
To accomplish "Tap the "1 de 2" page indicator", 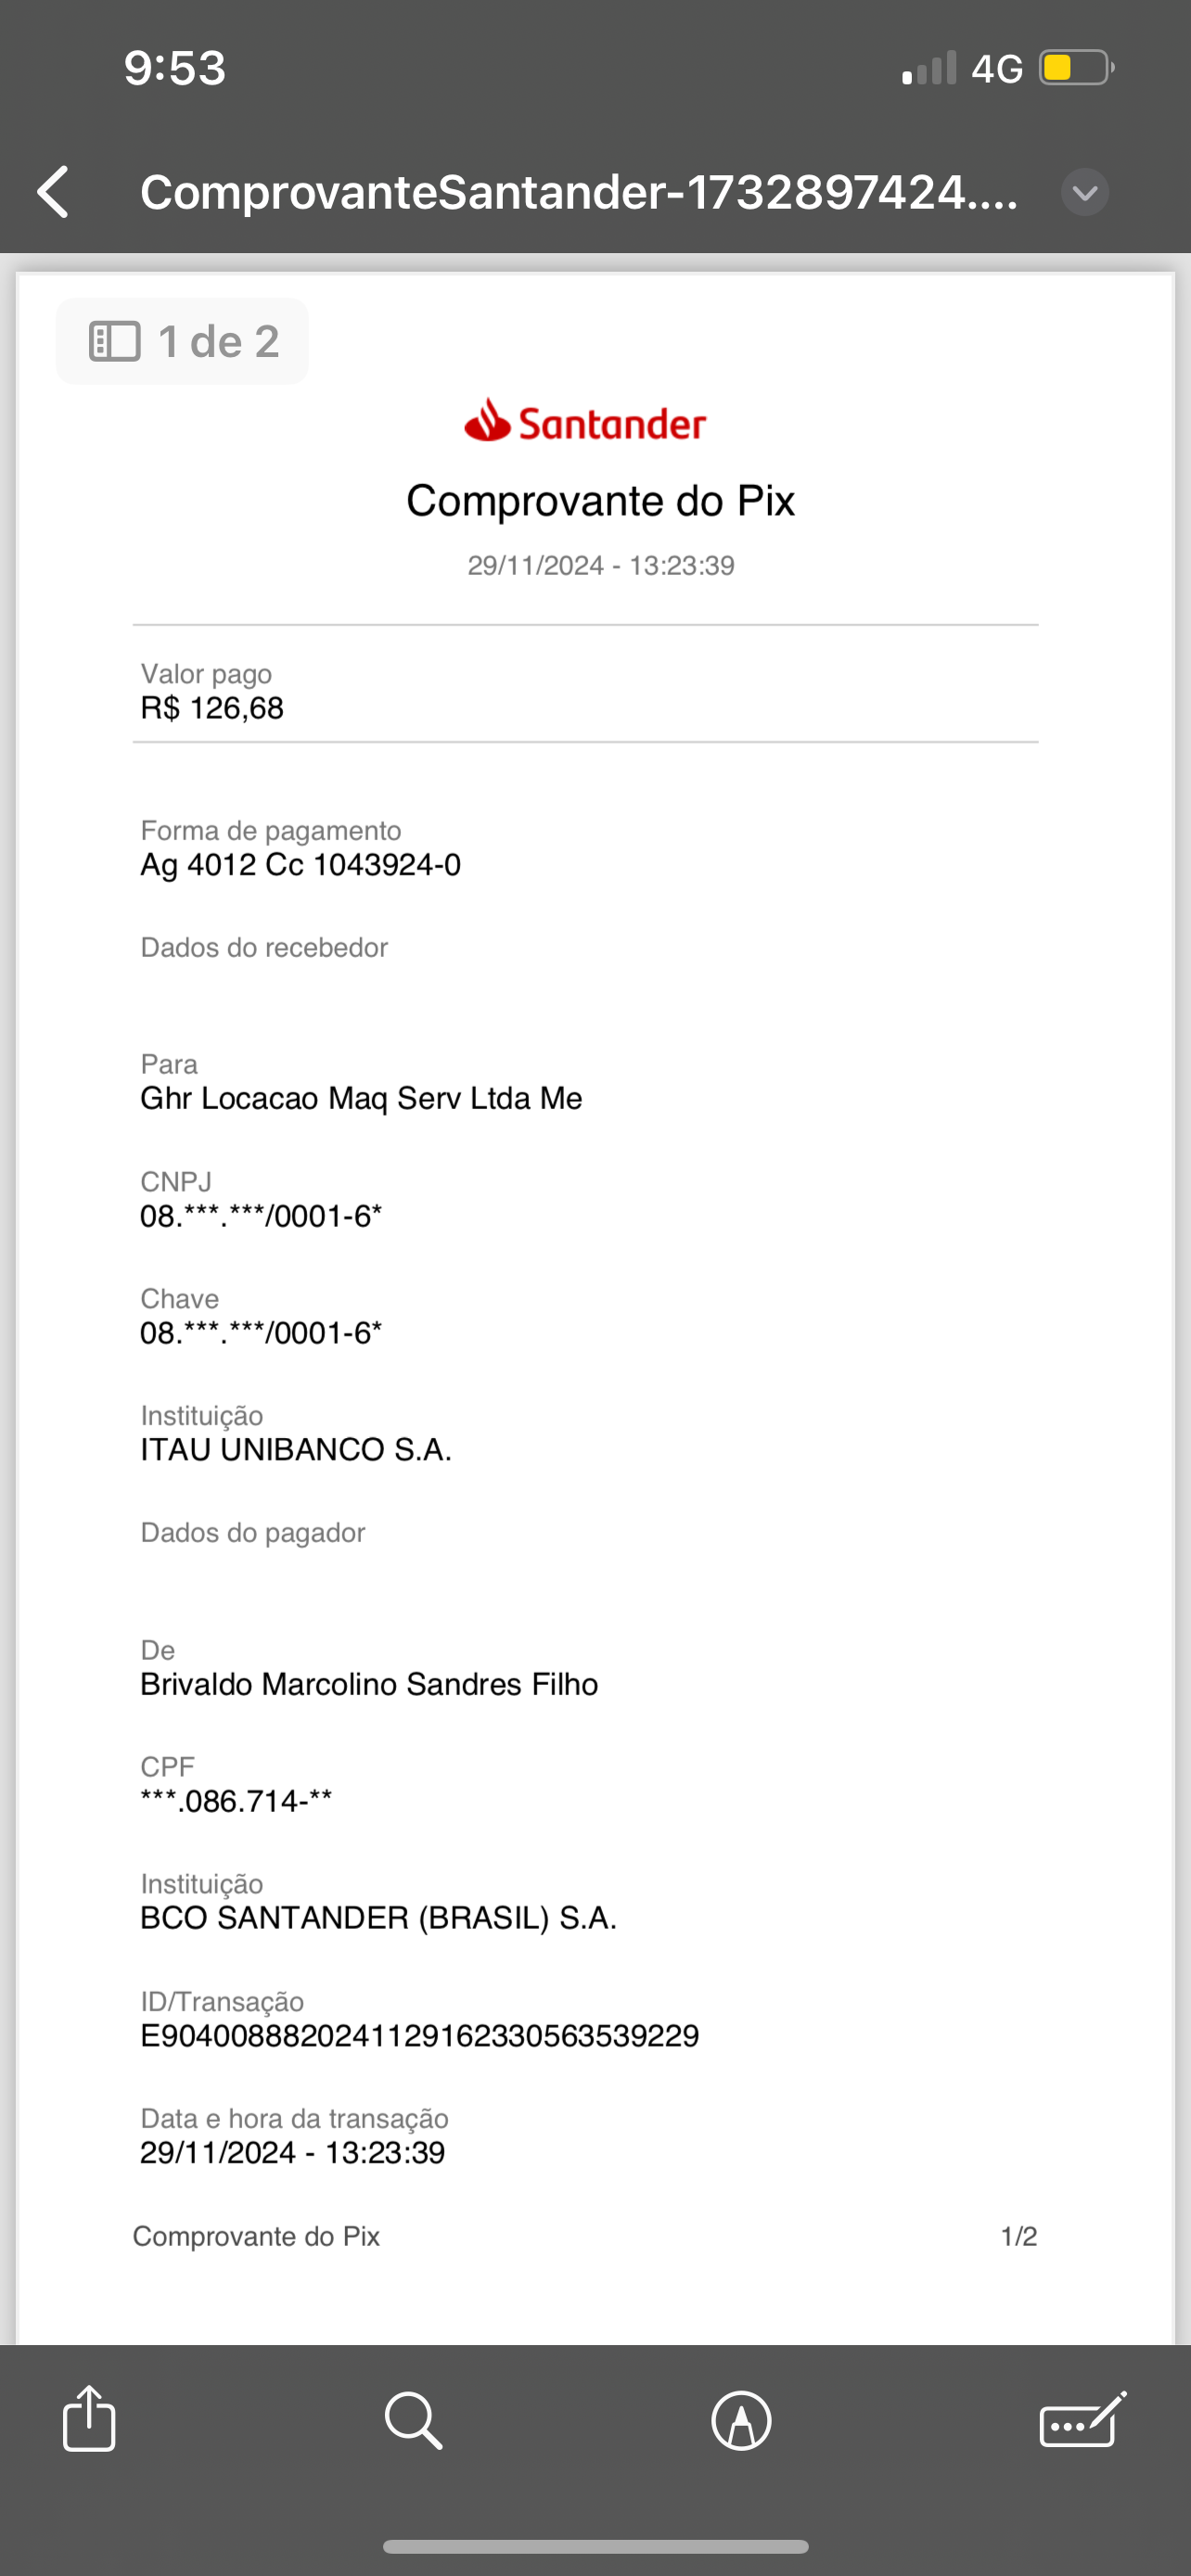I will 218,342.
